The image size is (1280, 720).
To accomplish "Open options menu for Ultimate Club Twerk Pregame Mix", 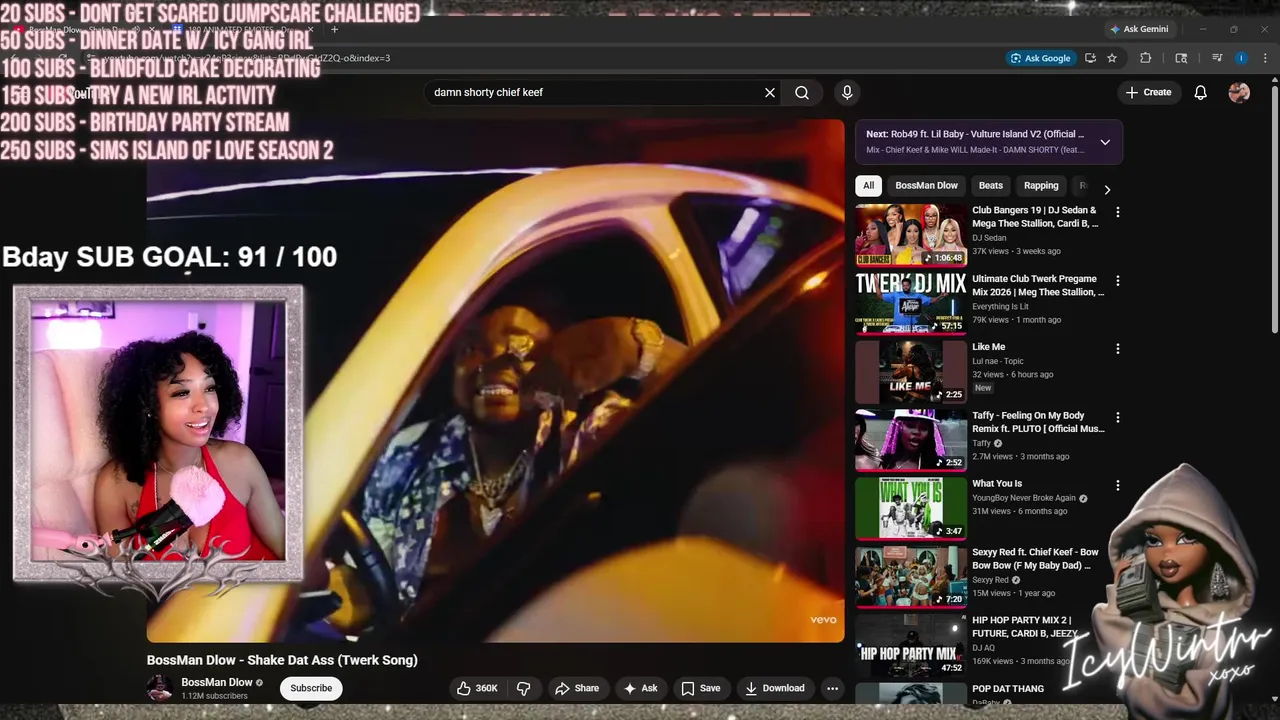I will [x=1118, y=281].
